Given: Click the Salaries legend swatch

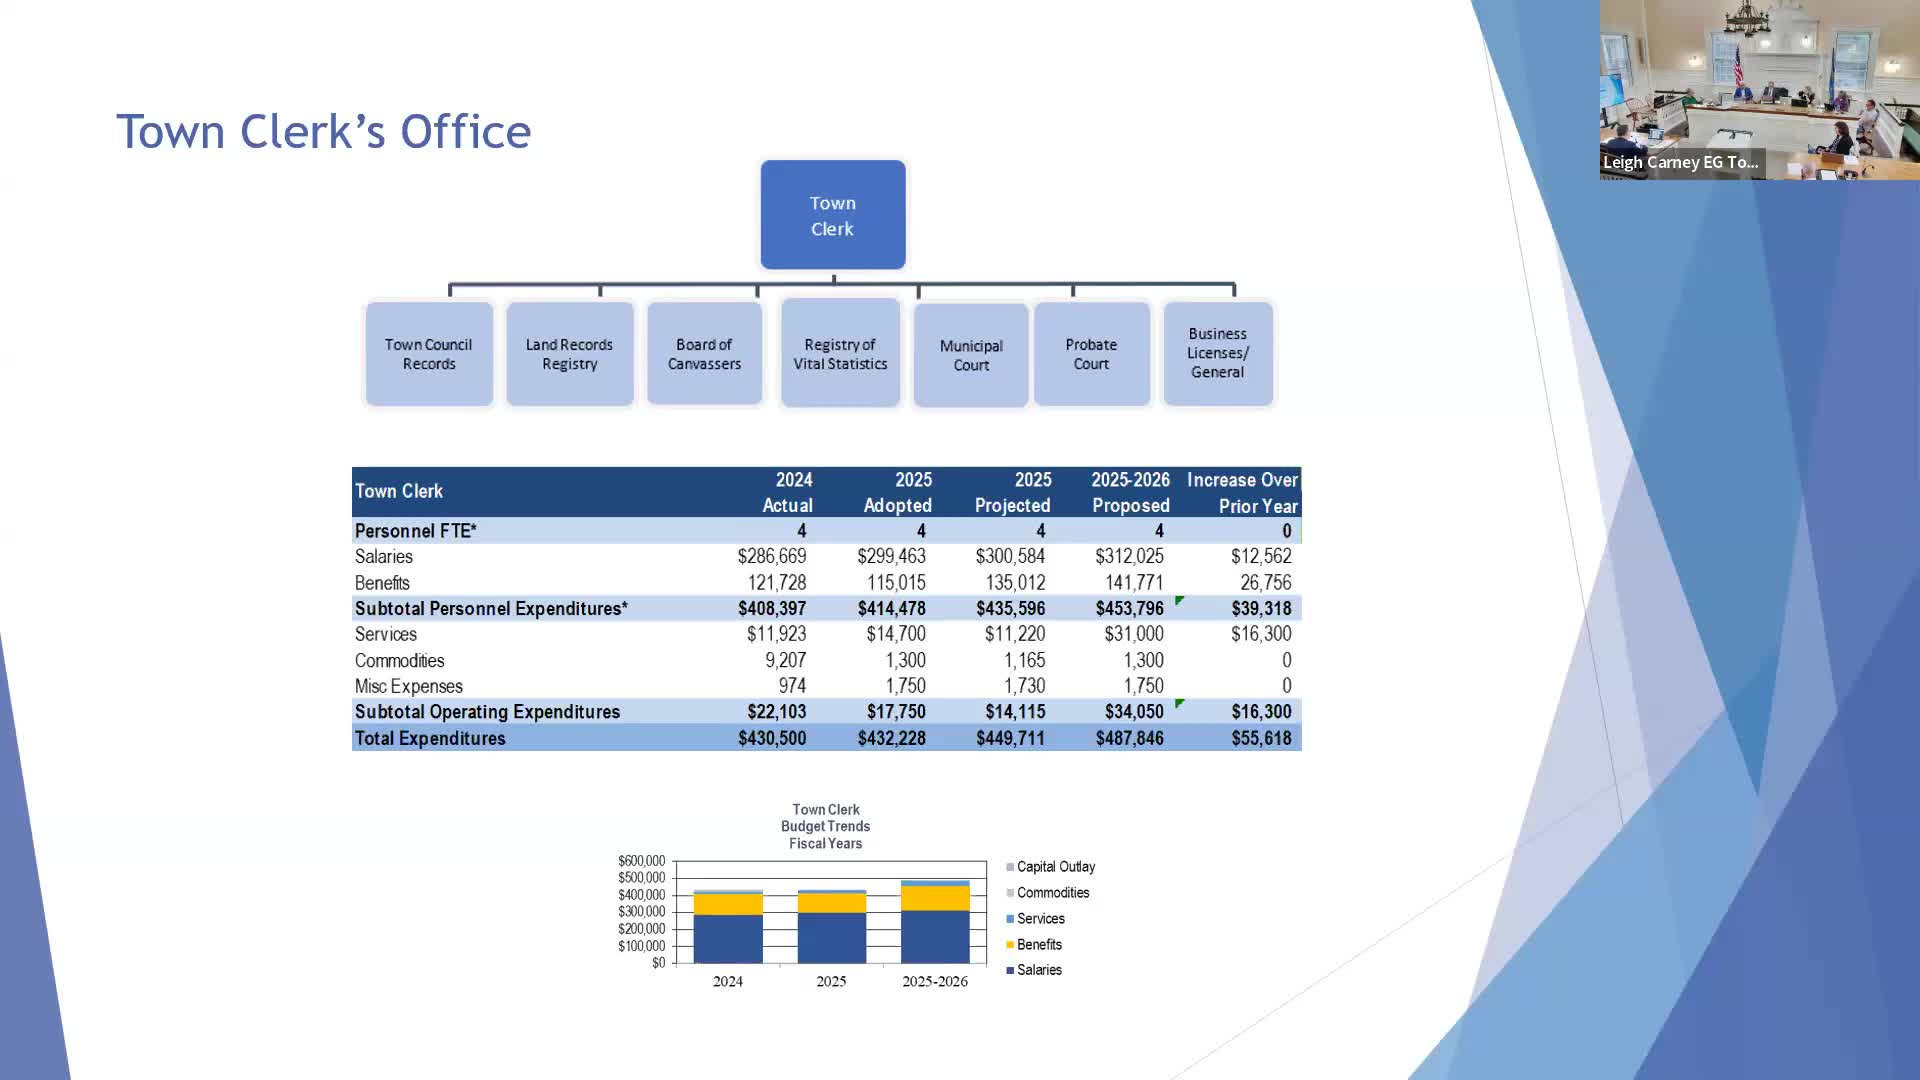Looking at the screenshot, I should coord(1010,971).
